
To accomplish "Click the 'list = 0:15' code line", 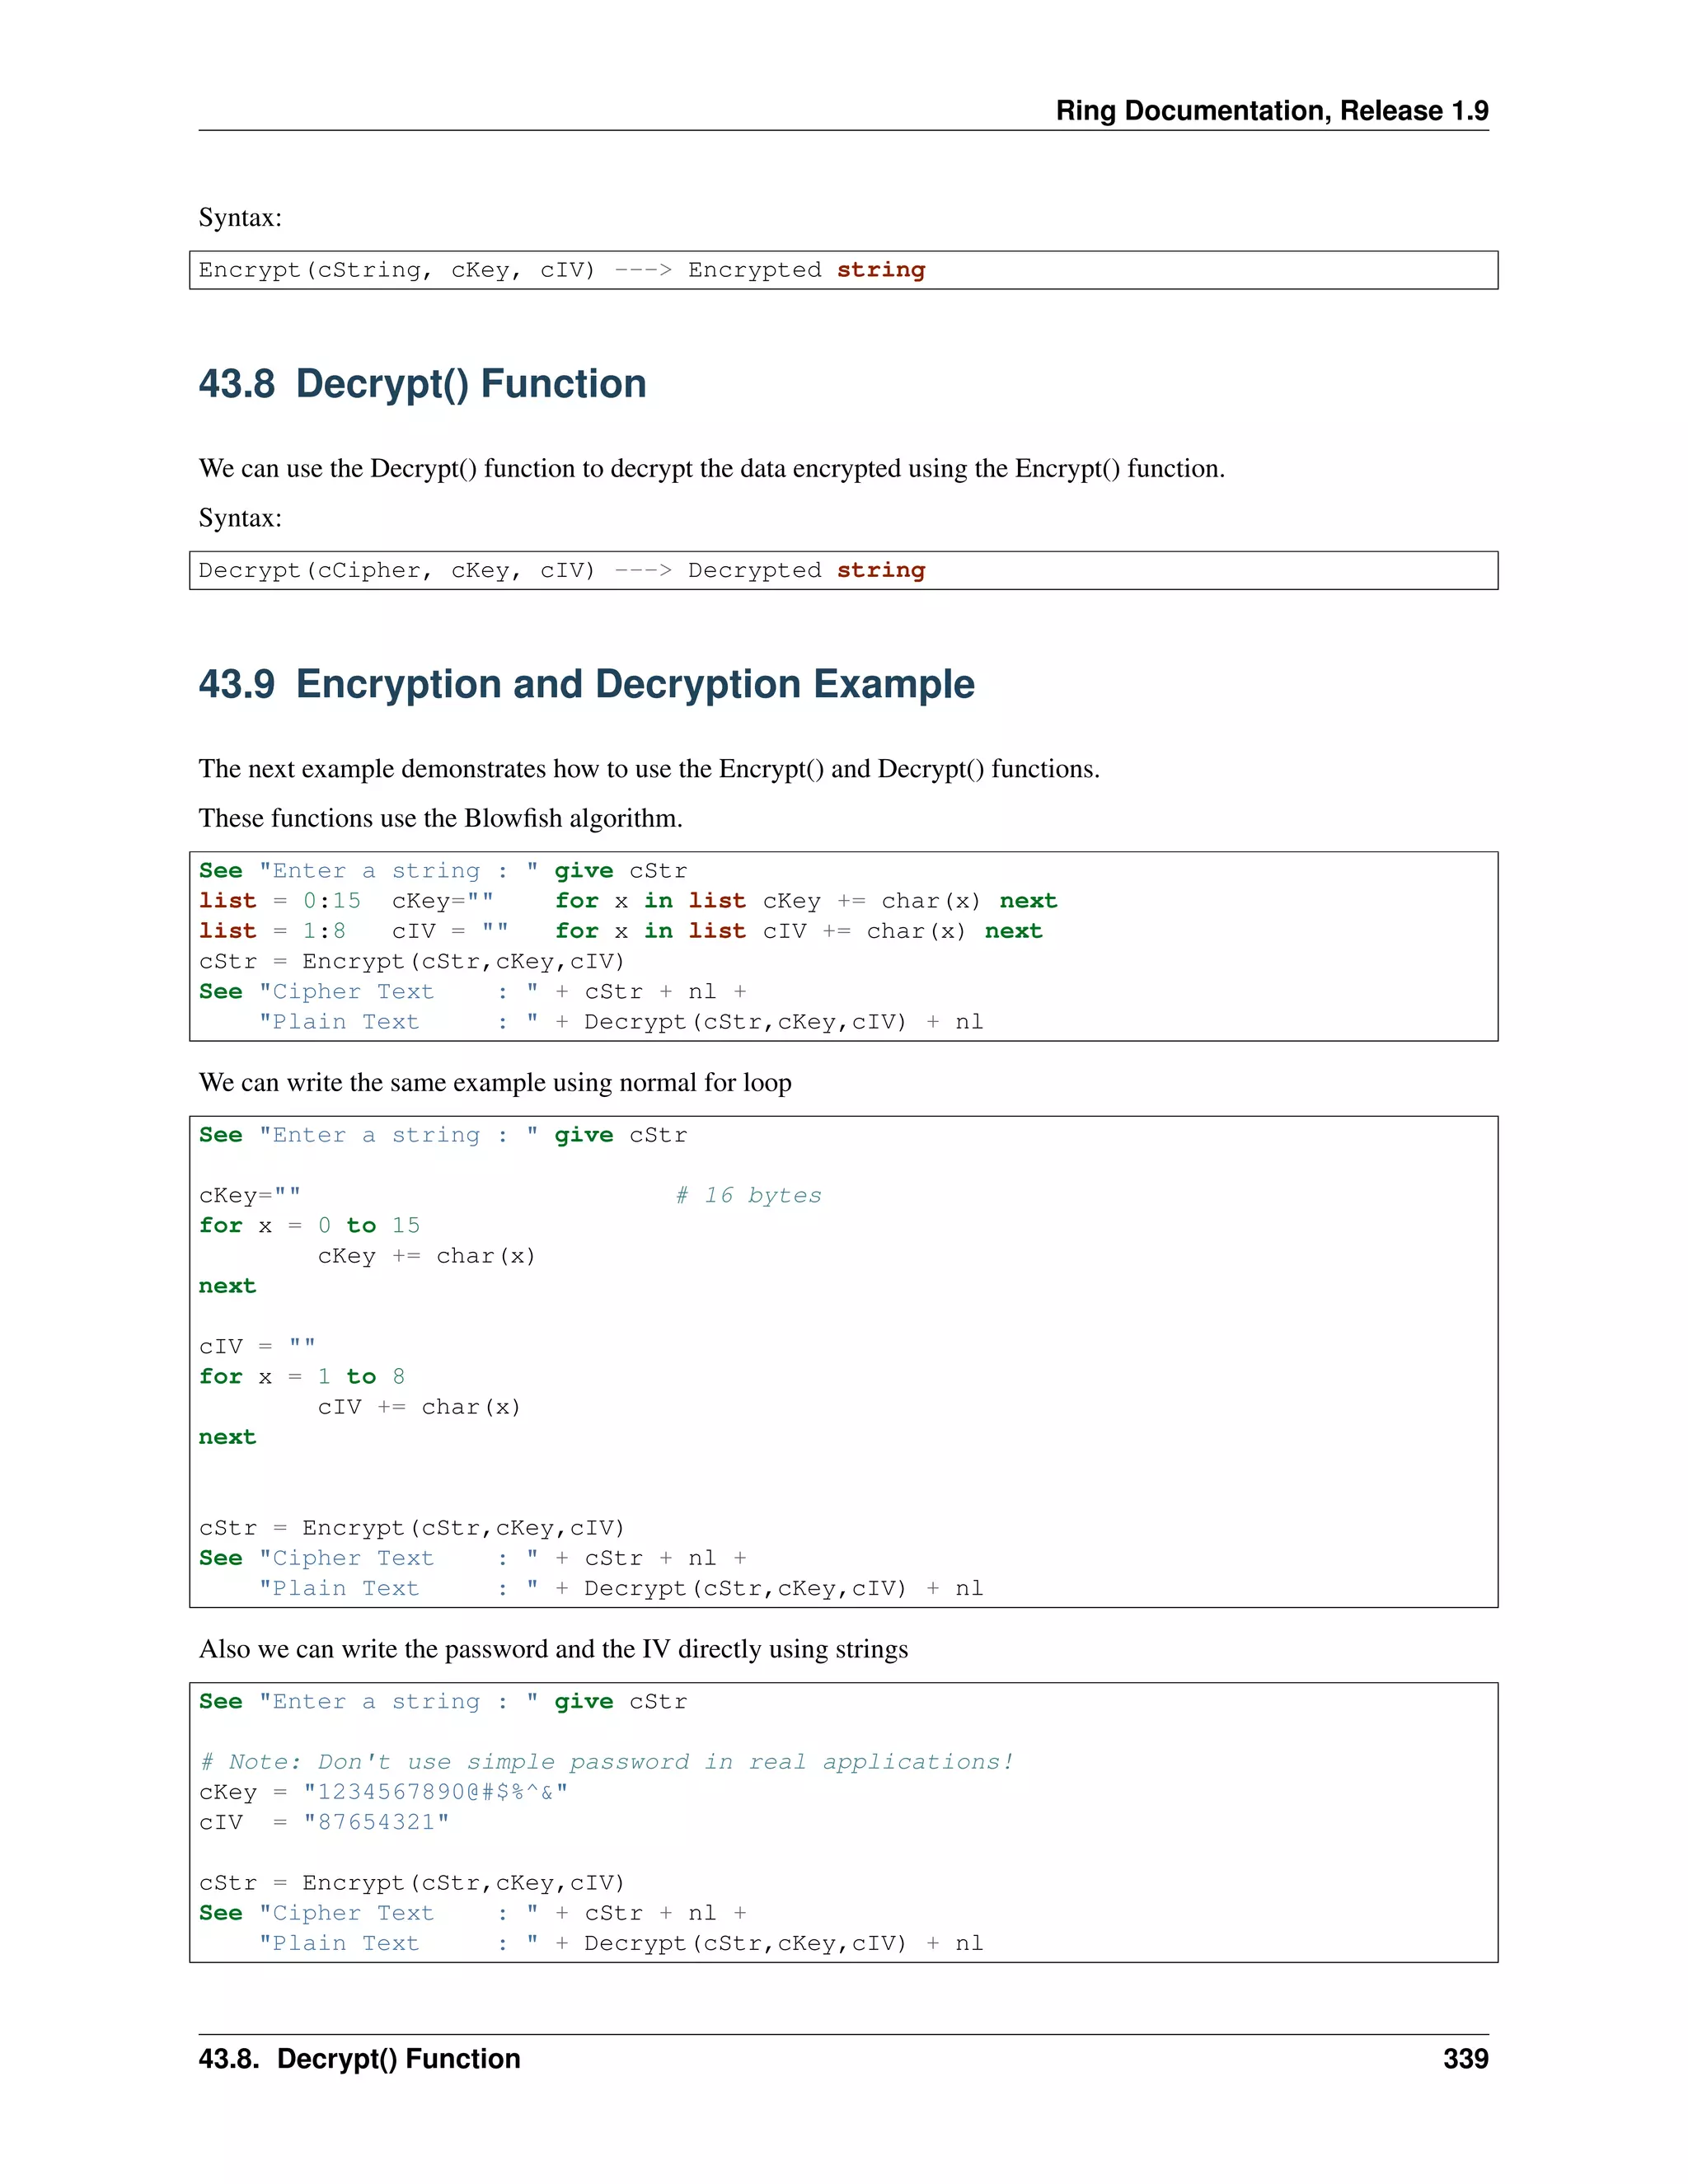I will point(280,901).
